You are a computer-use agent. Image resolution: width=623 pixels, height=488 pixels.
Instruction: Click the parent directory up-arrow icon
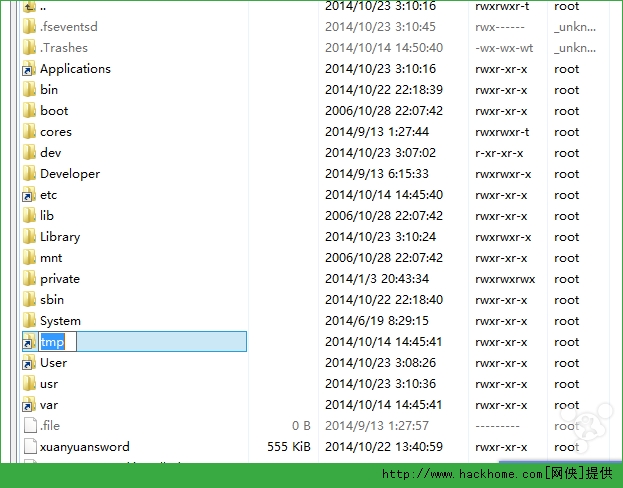click(x=29, y=6)
